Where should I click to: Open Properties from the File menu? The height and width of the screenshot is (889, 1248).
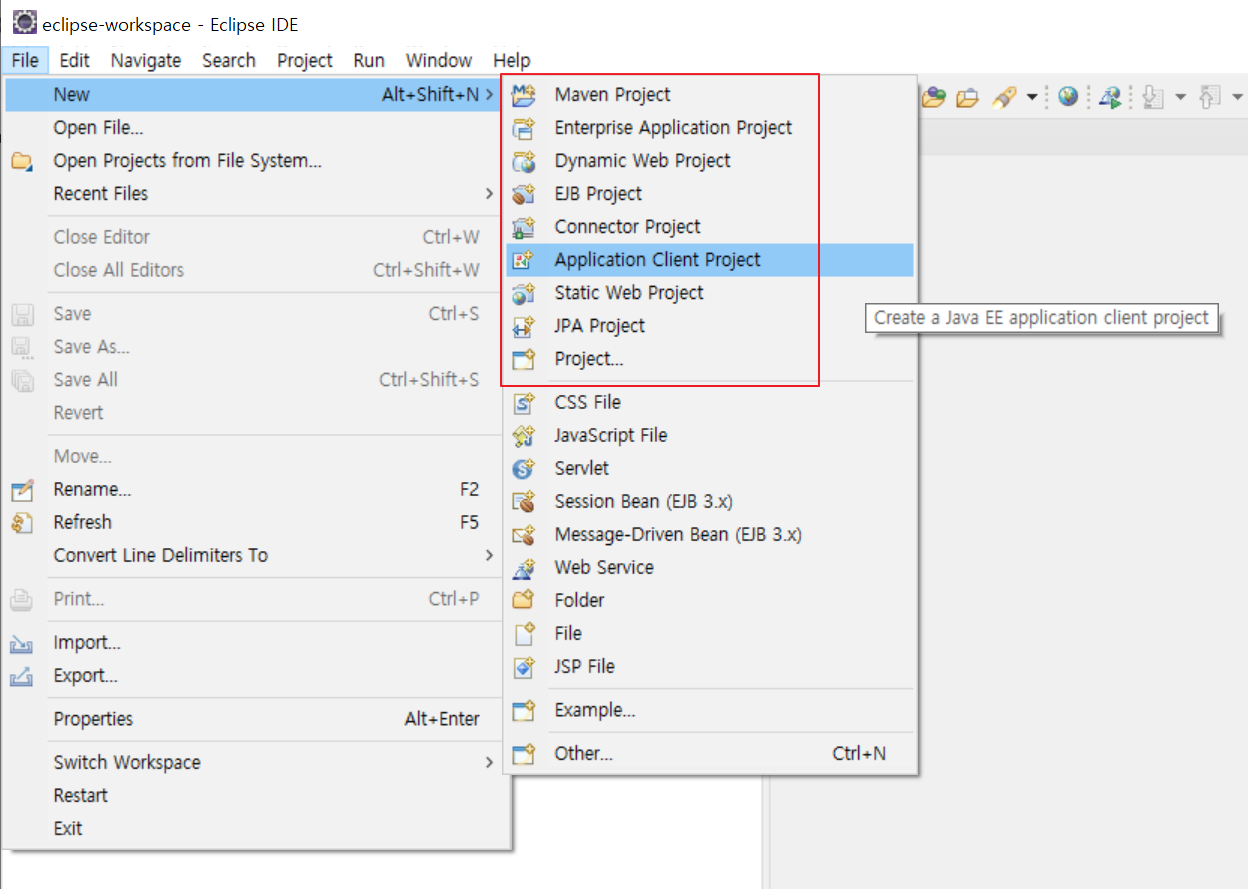pyautogui.click(x=259, y=719)
